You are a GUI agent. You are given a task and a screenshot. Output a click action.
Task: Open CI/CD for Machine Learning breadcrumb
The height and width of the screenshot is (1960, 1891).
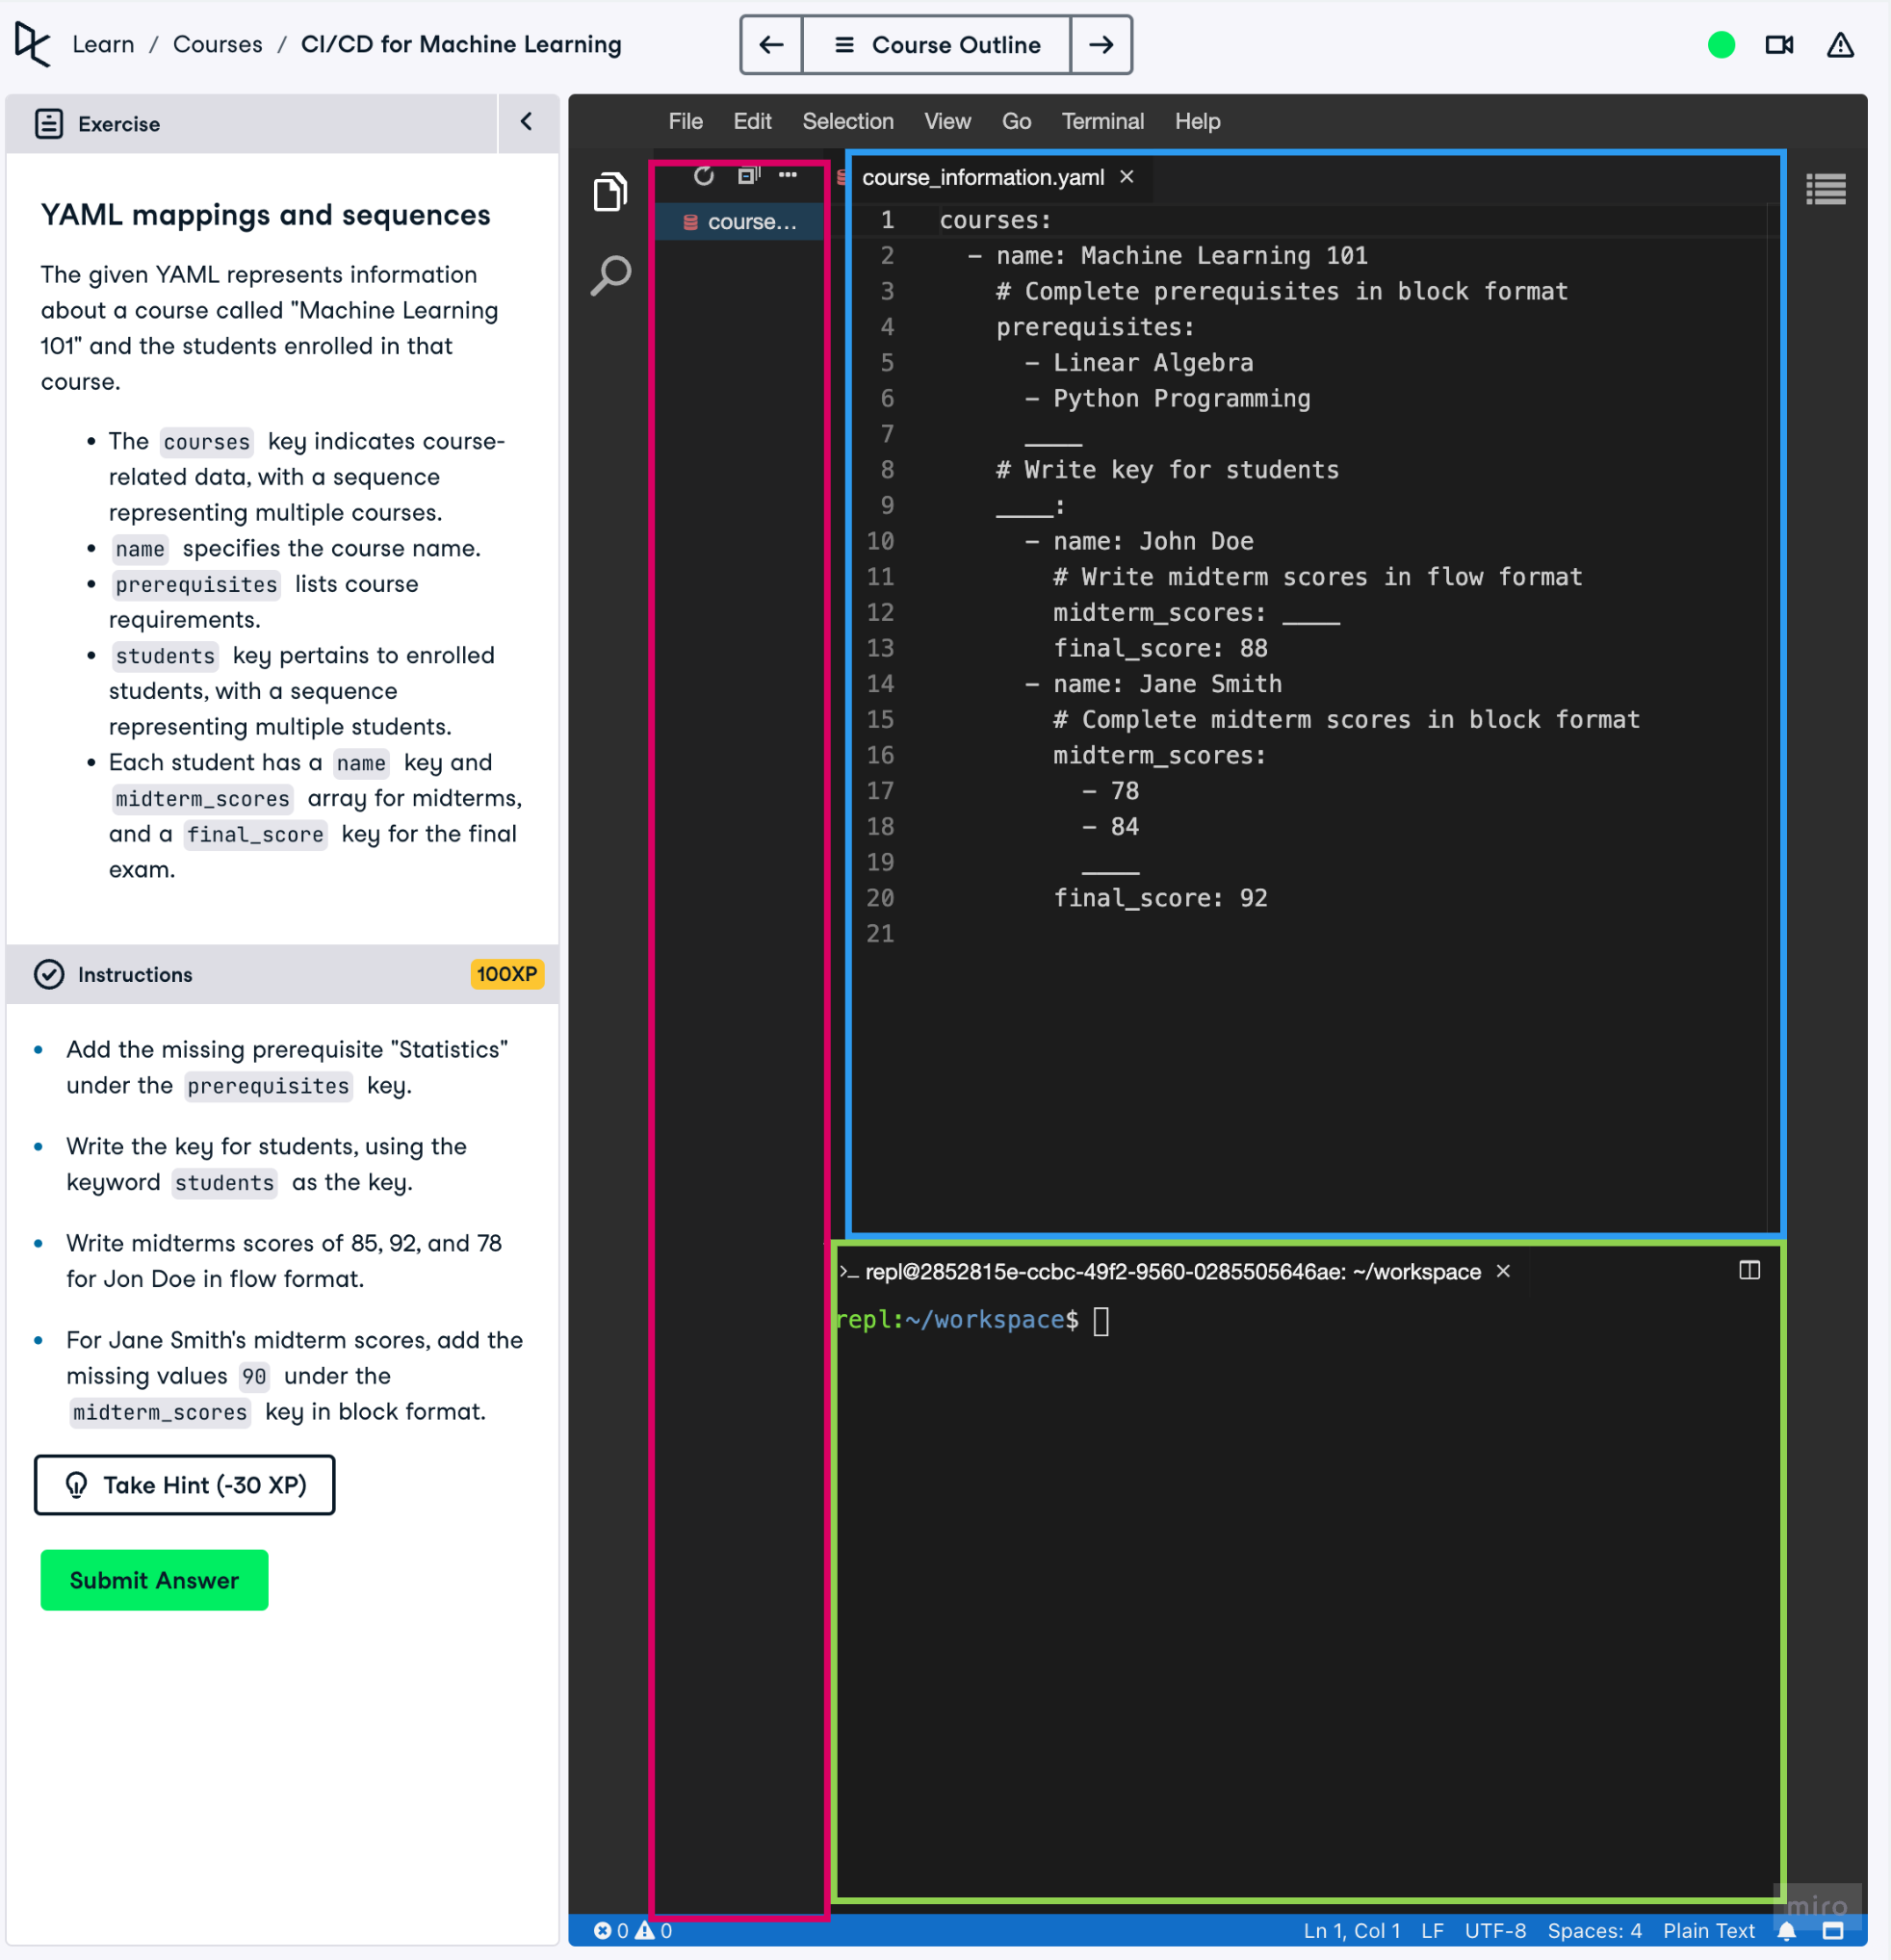[461, 44]
